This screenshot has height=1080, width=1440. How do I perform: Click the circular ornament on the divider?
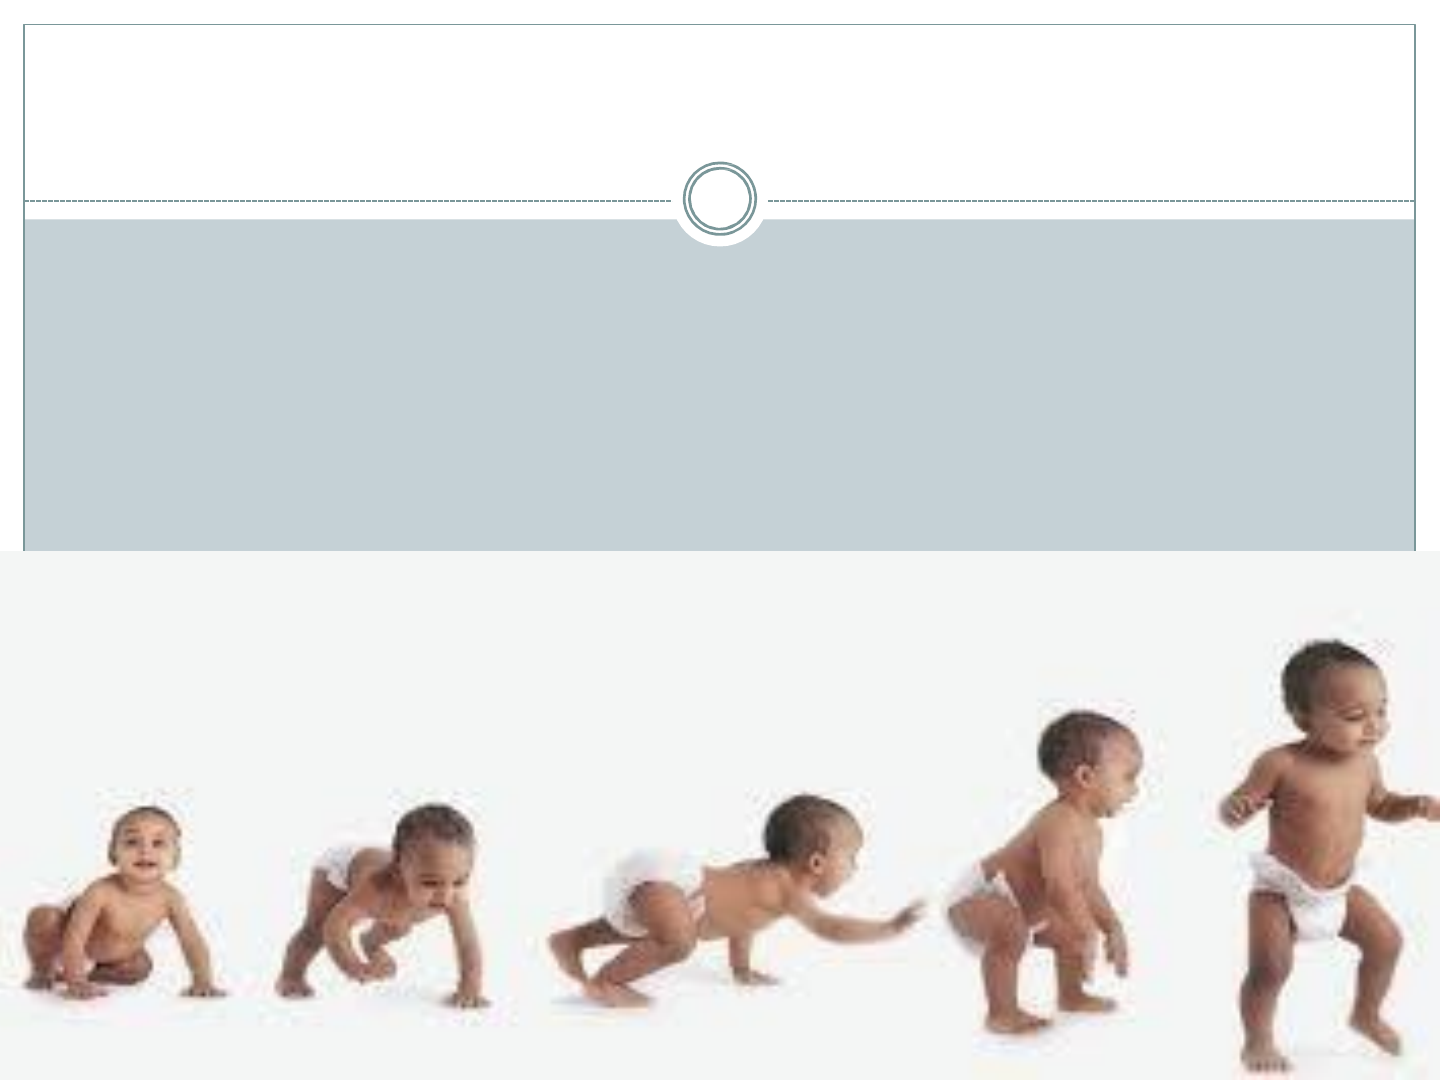[x=720, y=199]
